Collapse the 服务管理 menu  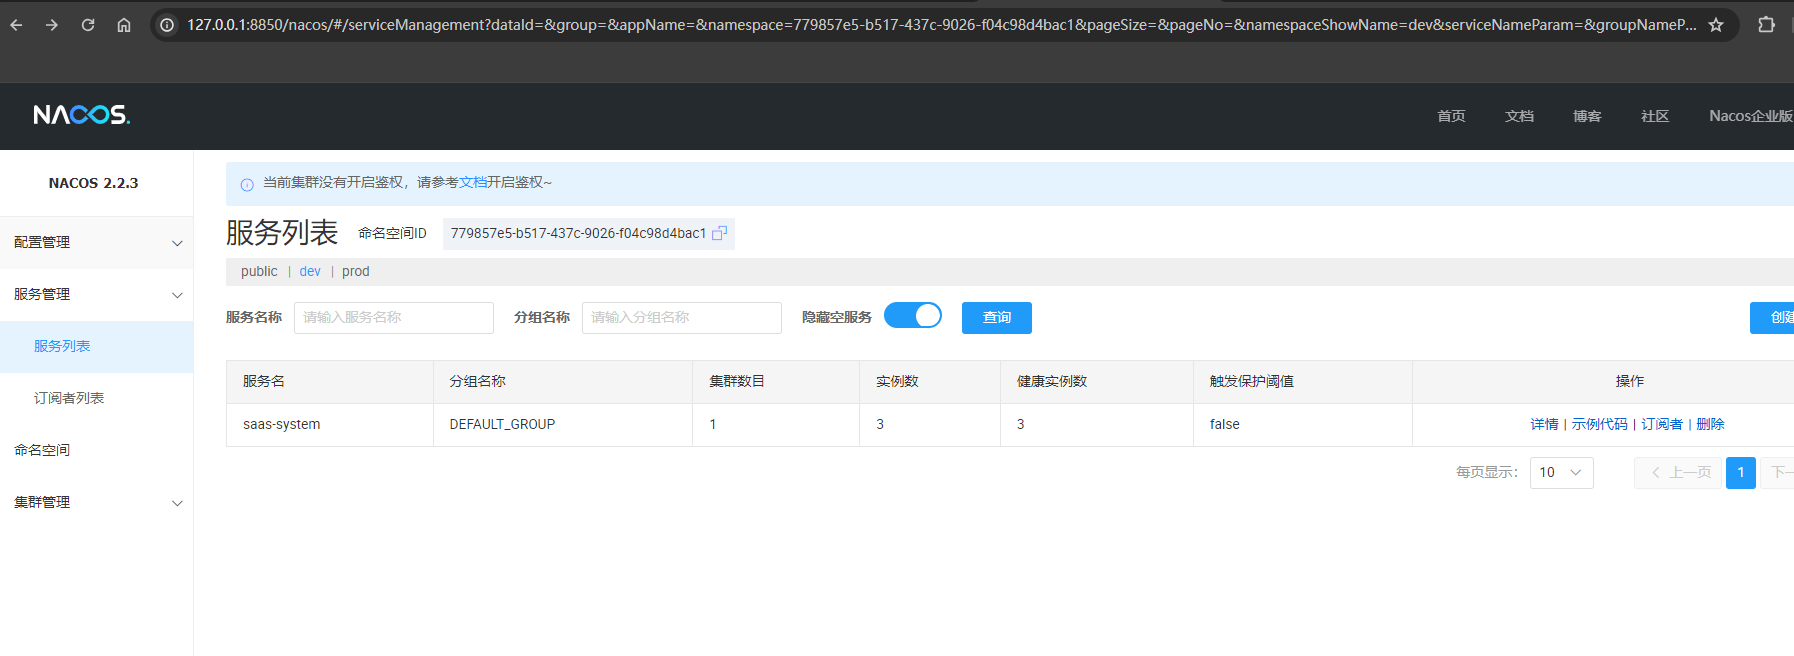coord(96,294)
